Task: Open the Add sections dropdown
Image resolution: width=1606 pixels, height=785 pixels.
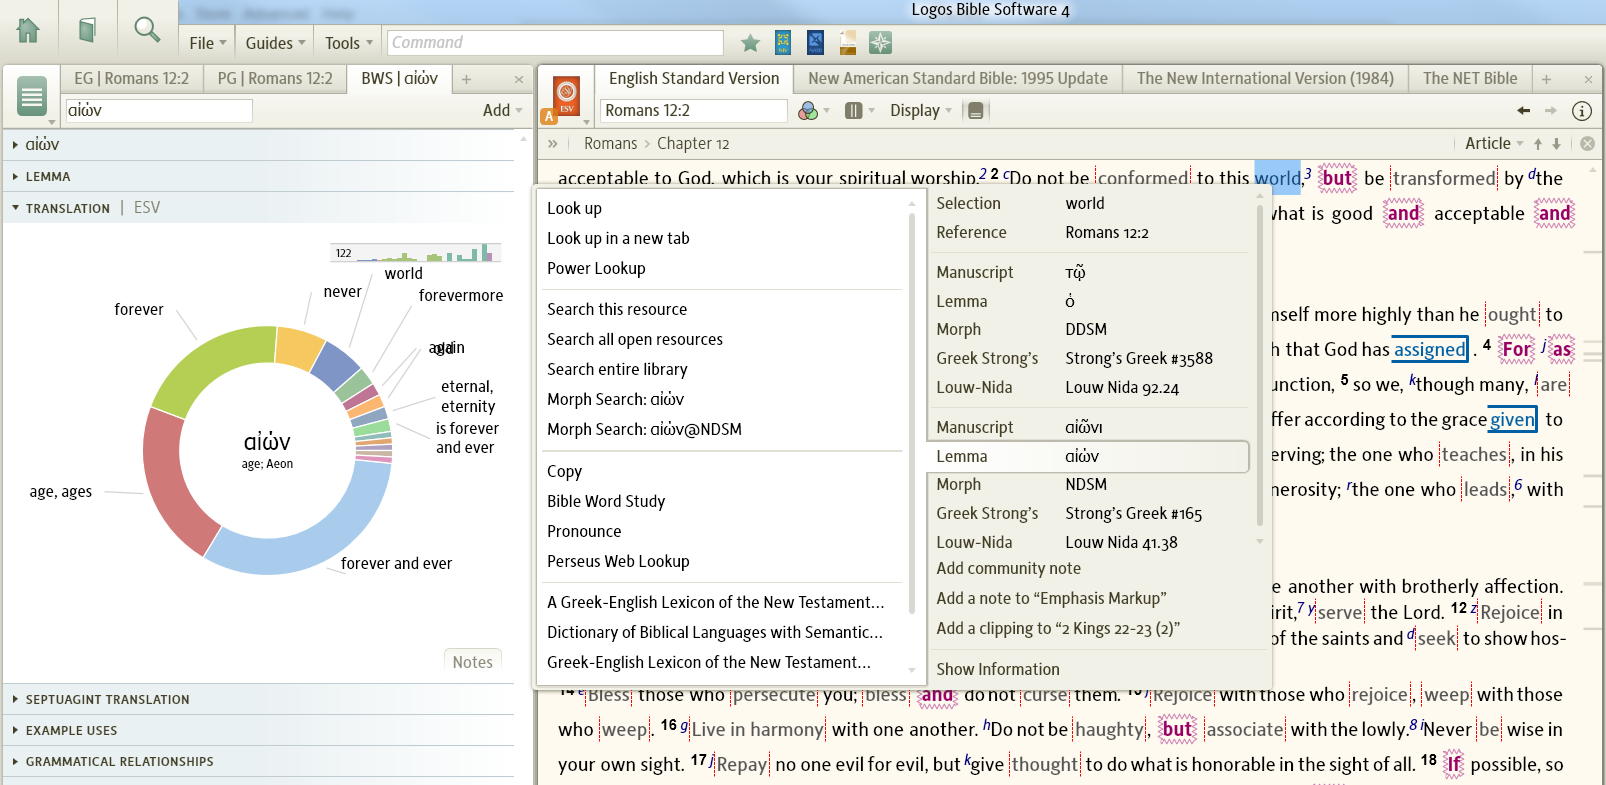Action: pyautogui.click(x=503, y=111)
